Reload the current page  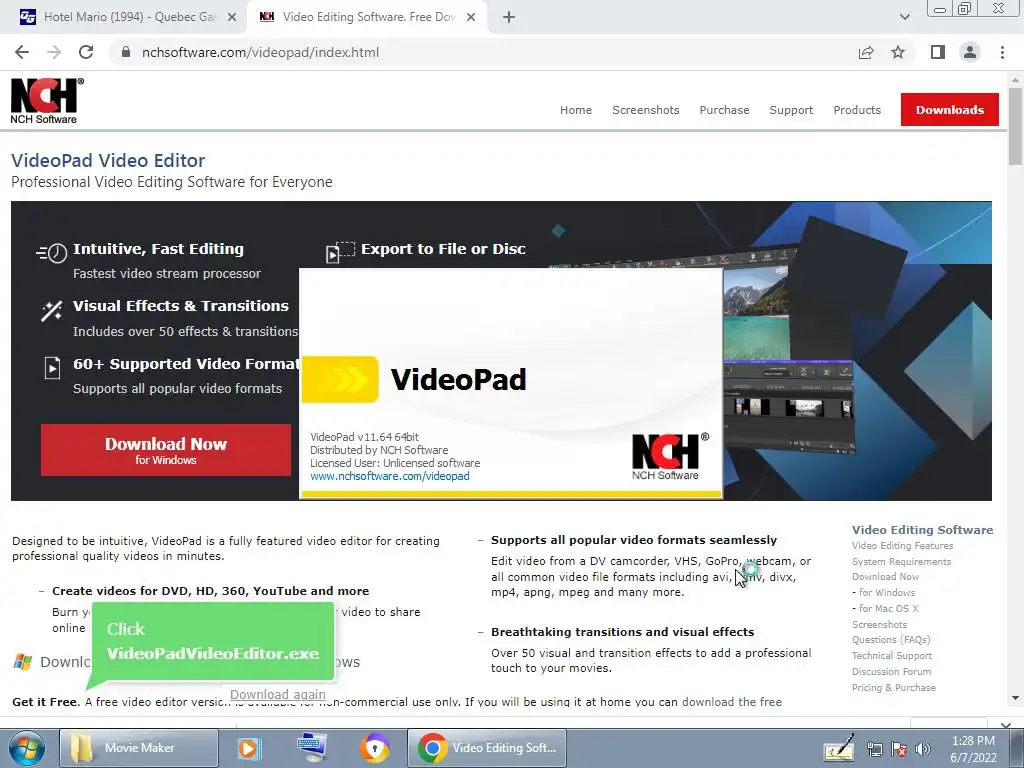86,52
